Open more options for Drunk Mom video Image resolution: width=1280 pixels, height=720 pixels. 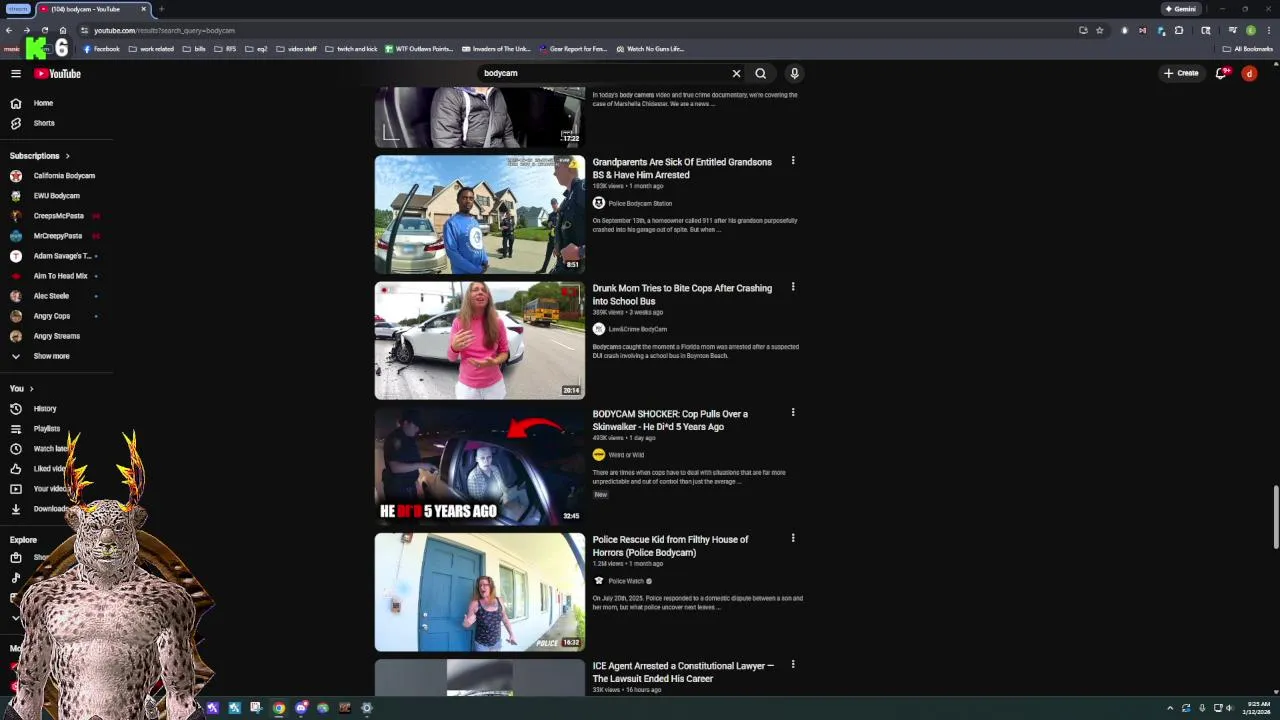click(x=793, y=287)
